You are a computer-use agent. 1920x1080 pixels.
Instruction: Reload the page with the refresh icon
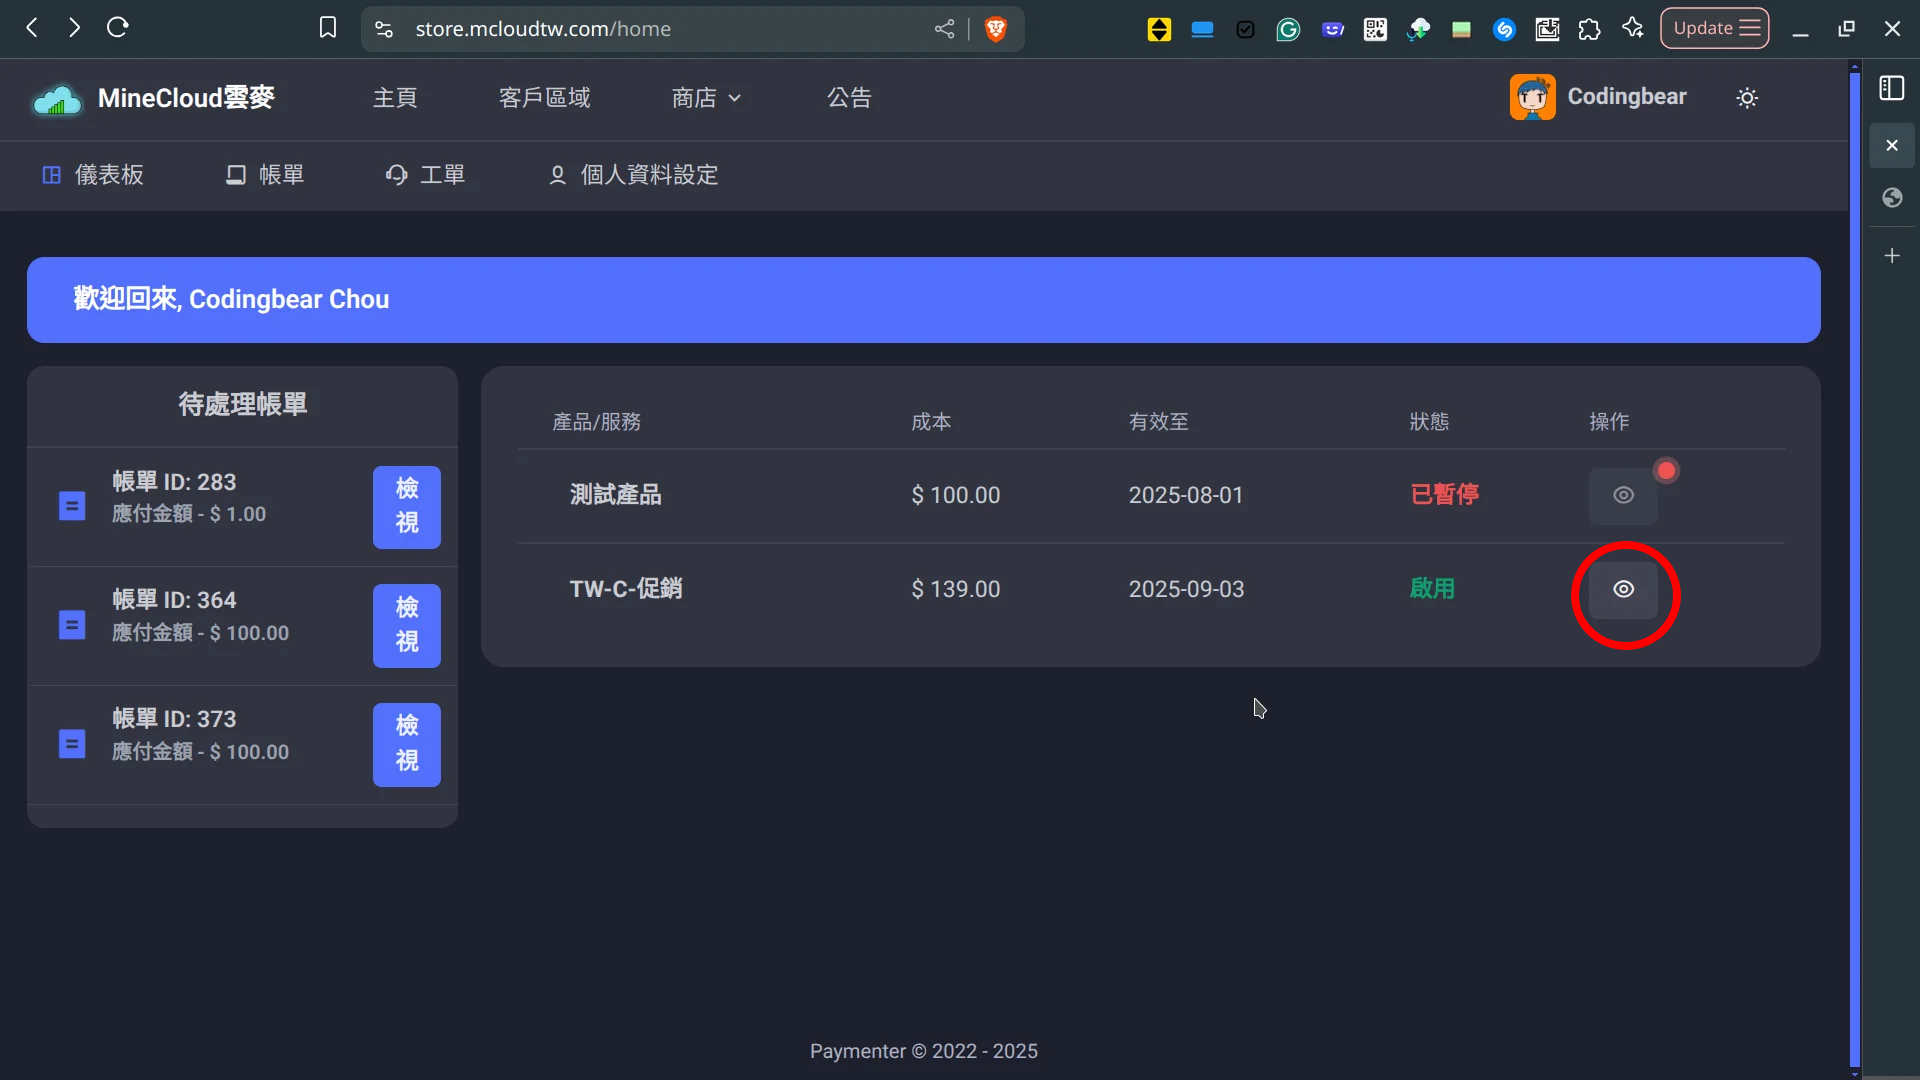tap(118, 28)
